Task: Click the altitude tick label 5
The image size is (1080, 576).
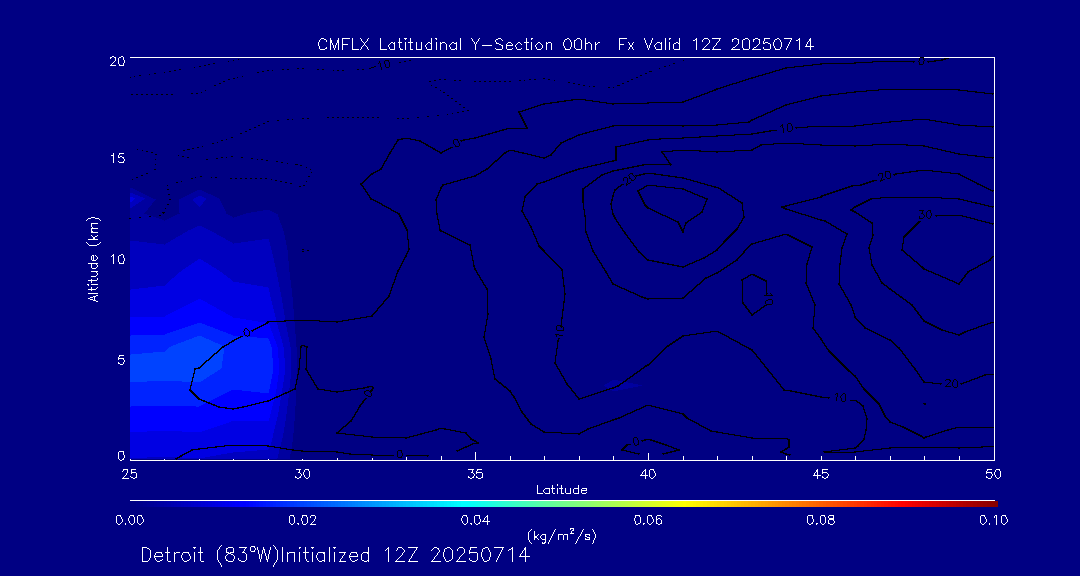Action: coord(121,358)
